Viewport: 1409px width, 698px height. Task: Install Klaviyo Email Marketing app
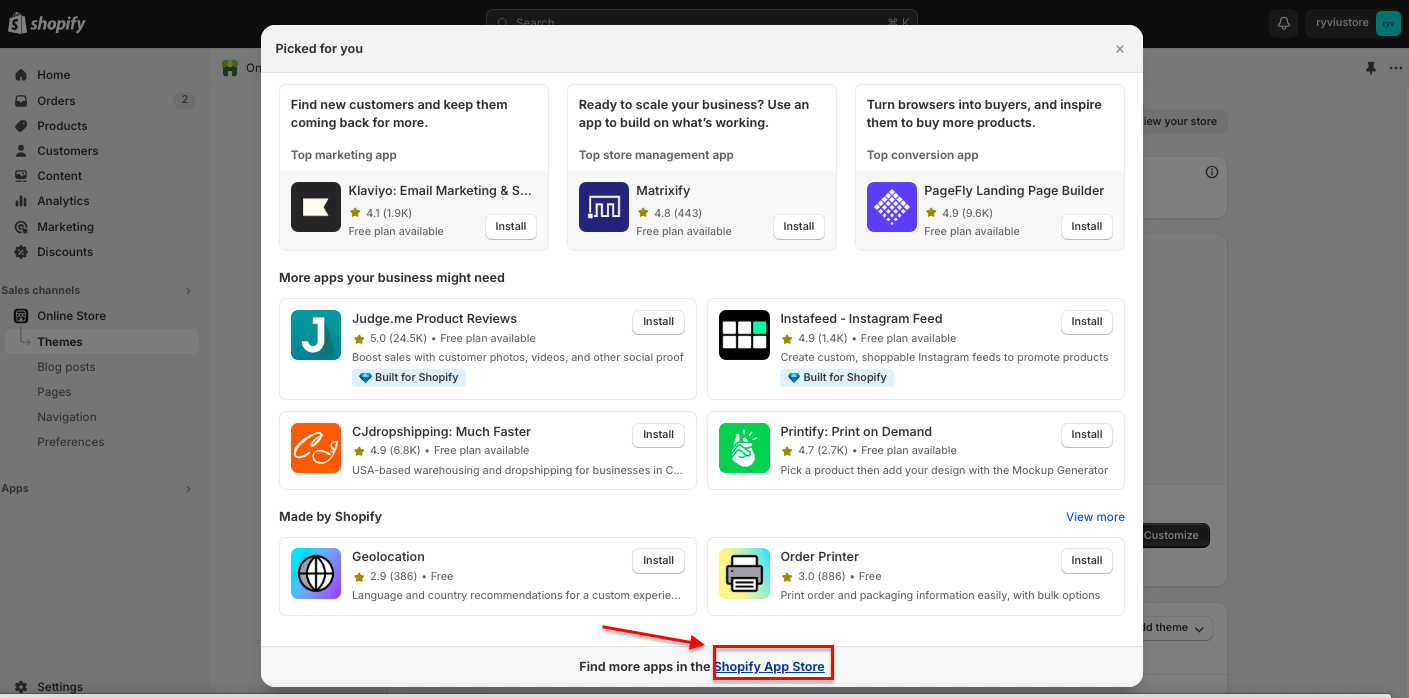click(511, 227)
